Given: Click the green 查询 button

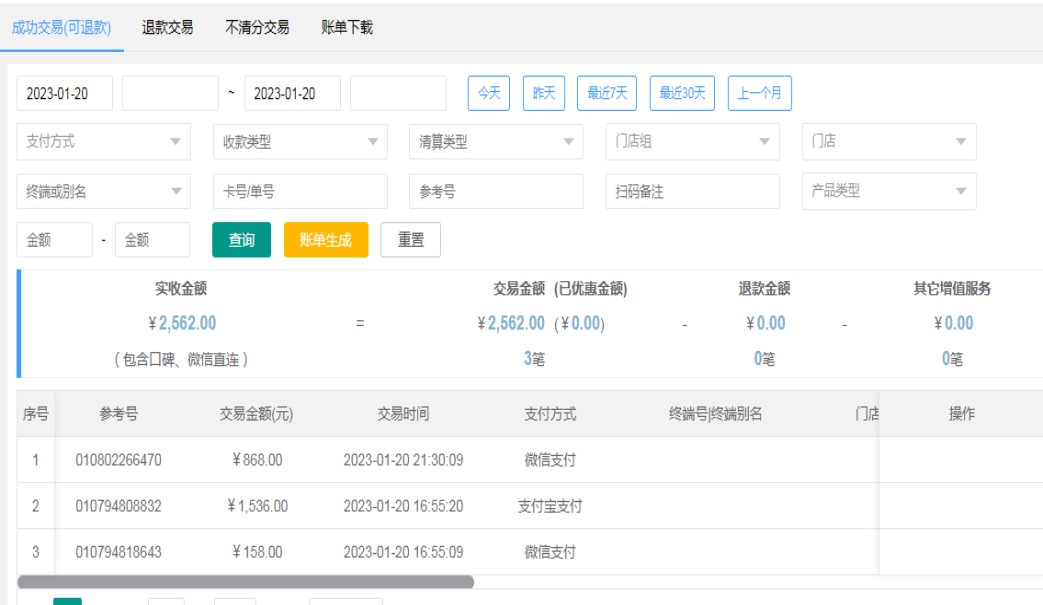Looking at the screenshot, I should pos(241,240).
